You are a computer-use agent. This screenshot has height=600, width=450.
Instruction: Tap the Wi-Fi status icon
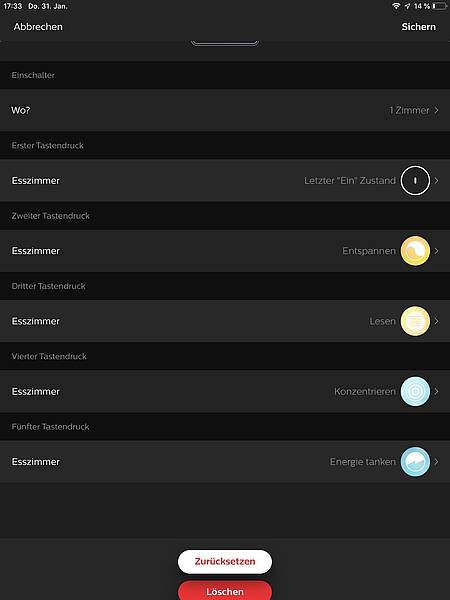point(396,6)
